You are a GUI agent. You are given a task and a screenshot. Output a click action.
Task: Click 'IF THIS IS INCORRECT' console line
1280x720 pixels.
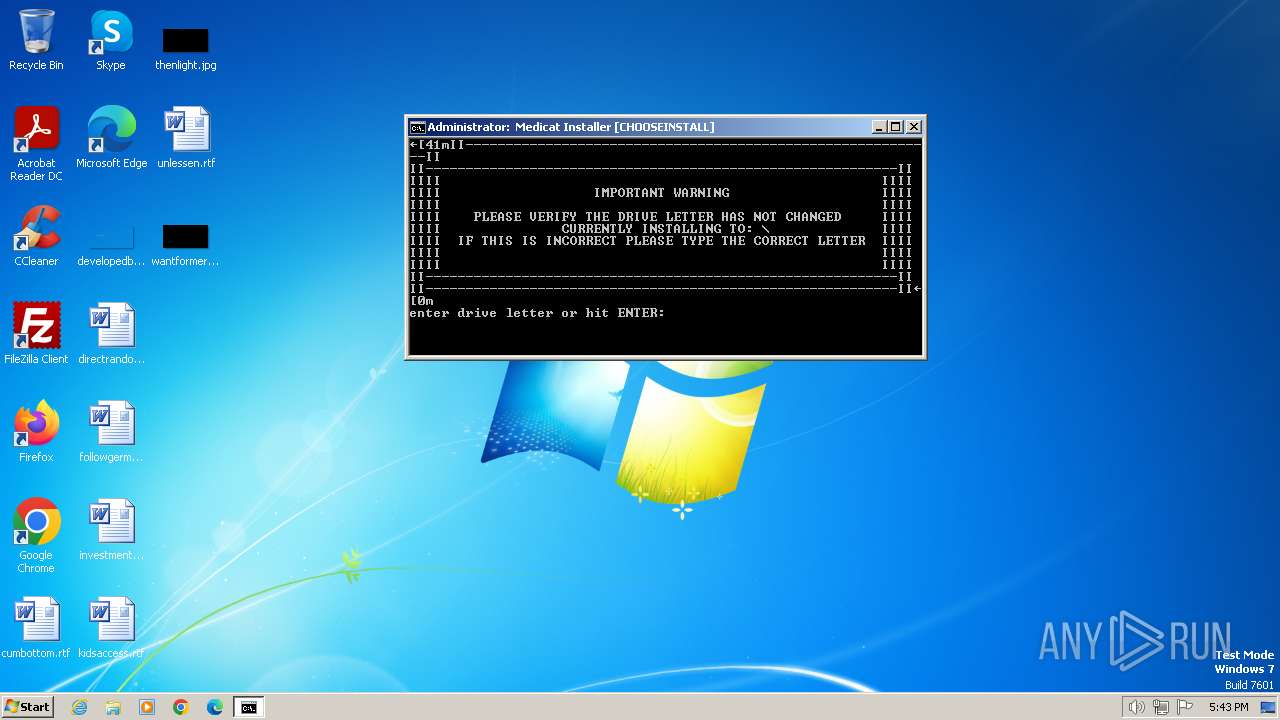662,240
